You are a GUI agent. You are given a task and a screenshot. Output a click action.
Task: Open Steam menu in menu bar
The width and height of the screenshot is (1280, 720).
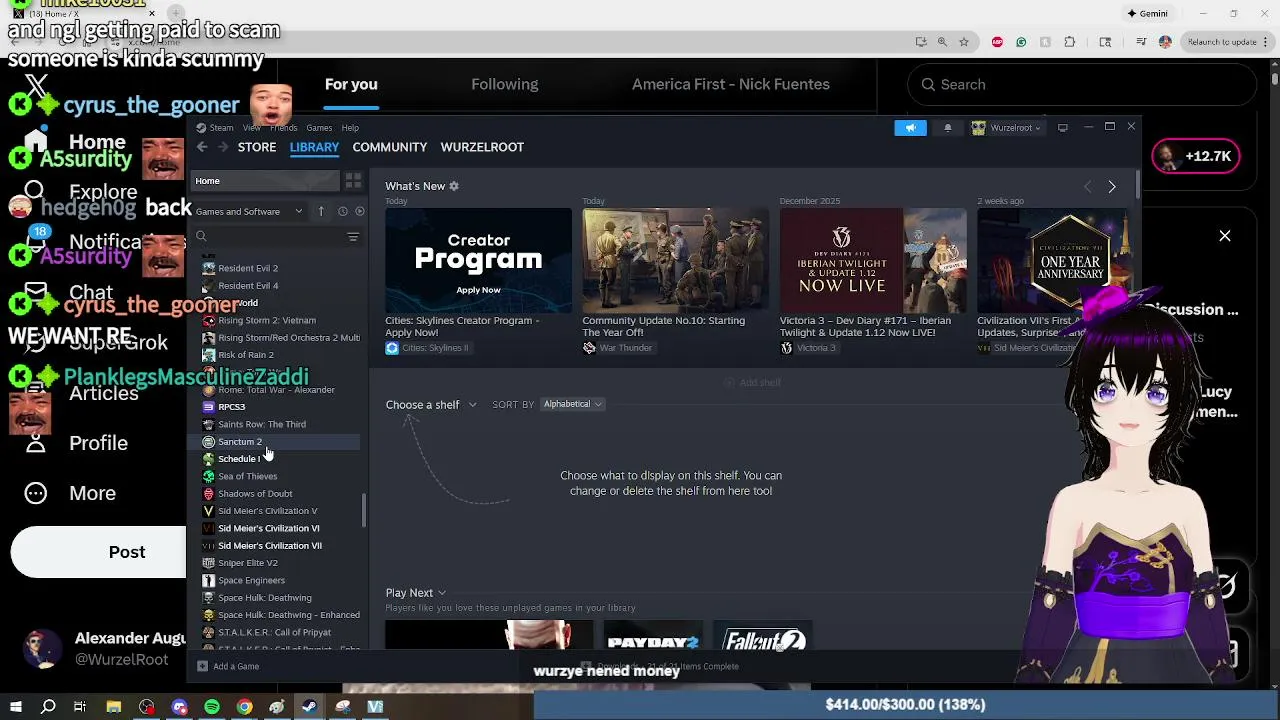pos(221,128)
